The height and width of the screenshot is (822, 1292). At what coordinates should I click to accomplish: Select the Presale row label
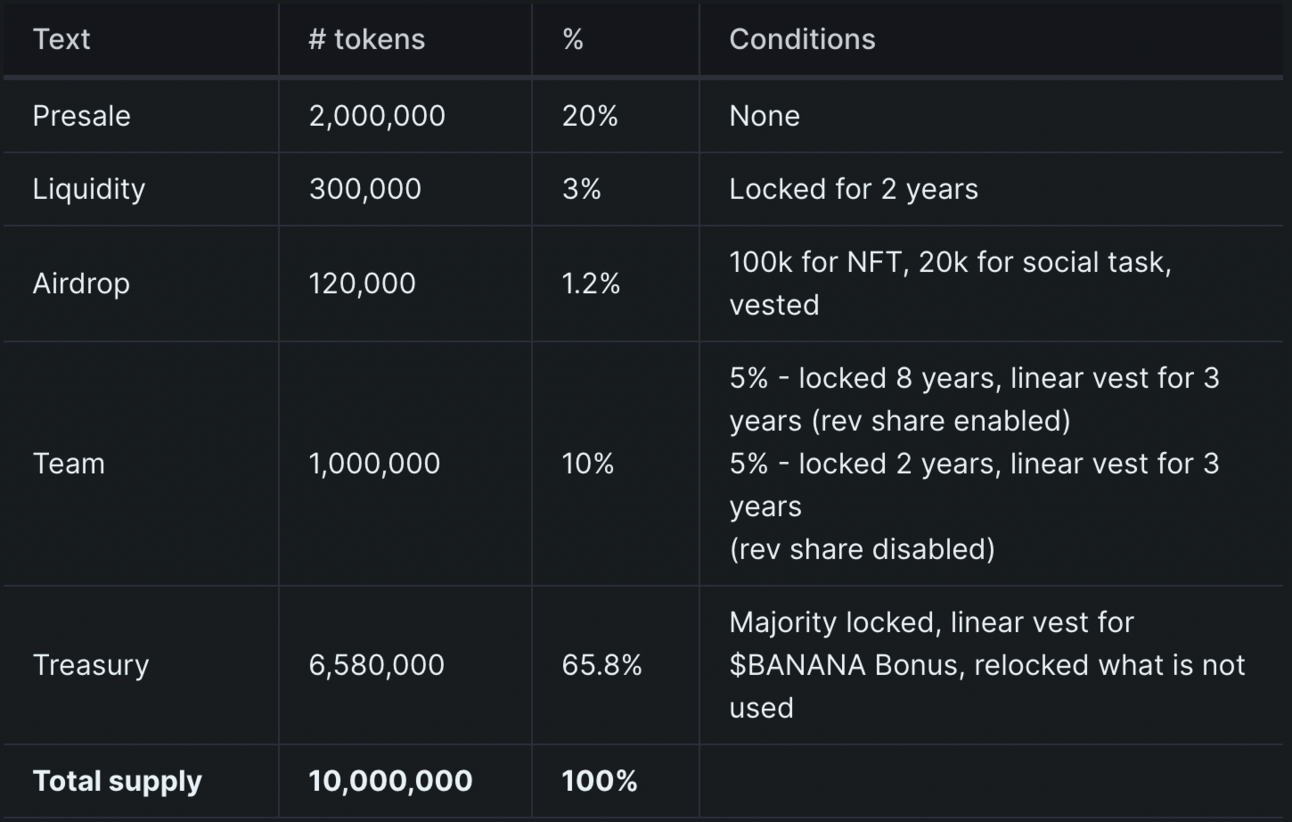[x=82, y=116]
